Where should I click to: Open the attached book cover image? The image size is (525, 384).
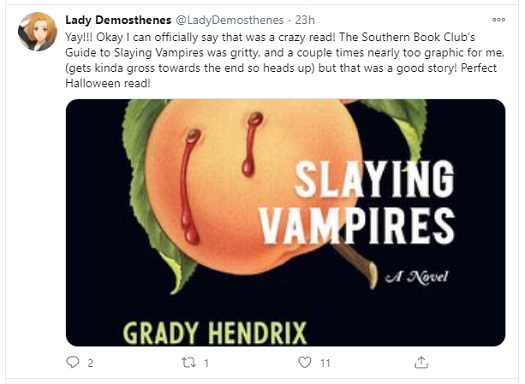tap(285, 223)
